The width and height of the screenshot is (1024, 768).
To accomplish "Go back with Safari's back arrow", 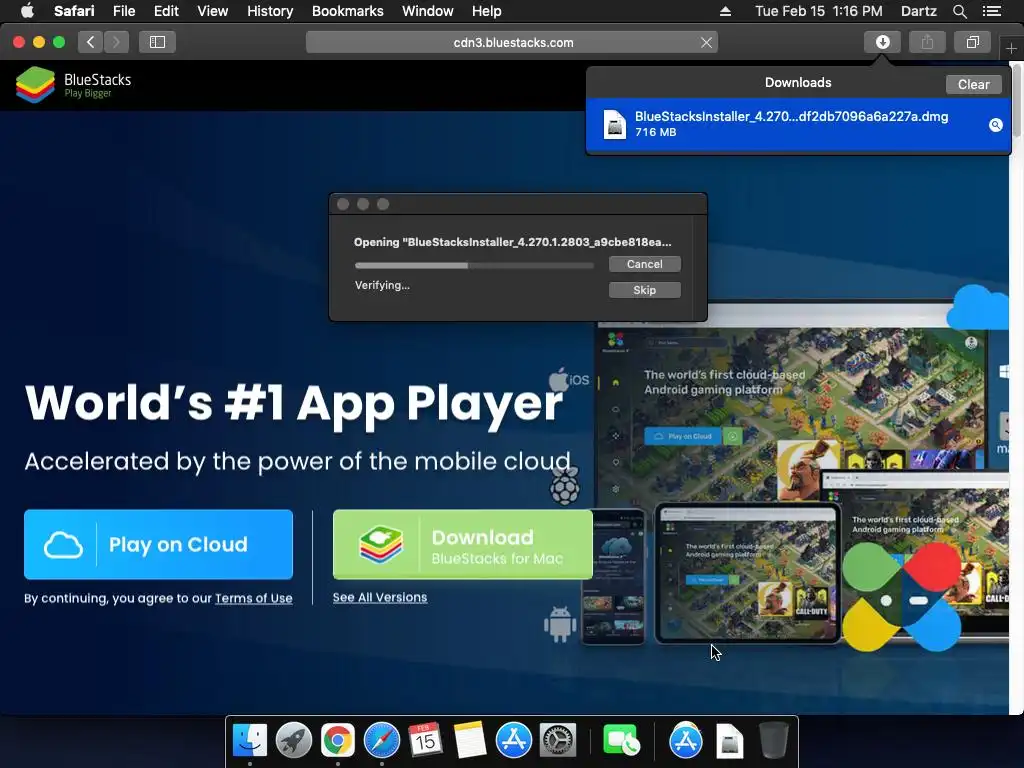I will [x=91, y=42].
